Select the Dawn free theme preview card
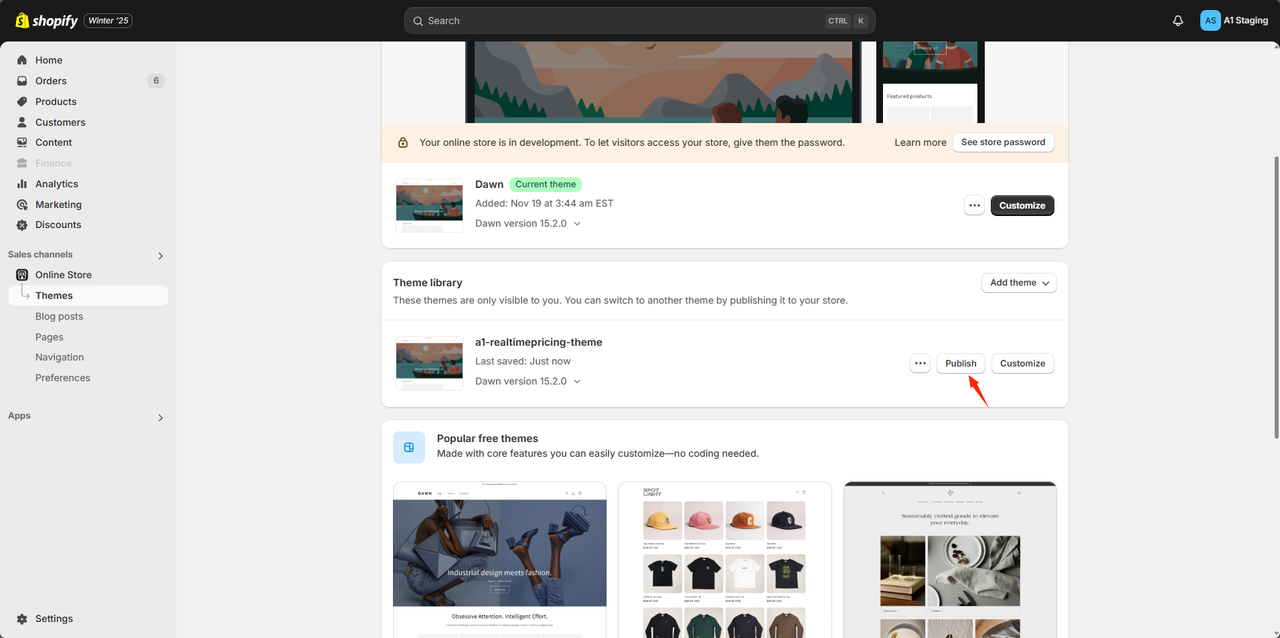 [x=500, y=560]
